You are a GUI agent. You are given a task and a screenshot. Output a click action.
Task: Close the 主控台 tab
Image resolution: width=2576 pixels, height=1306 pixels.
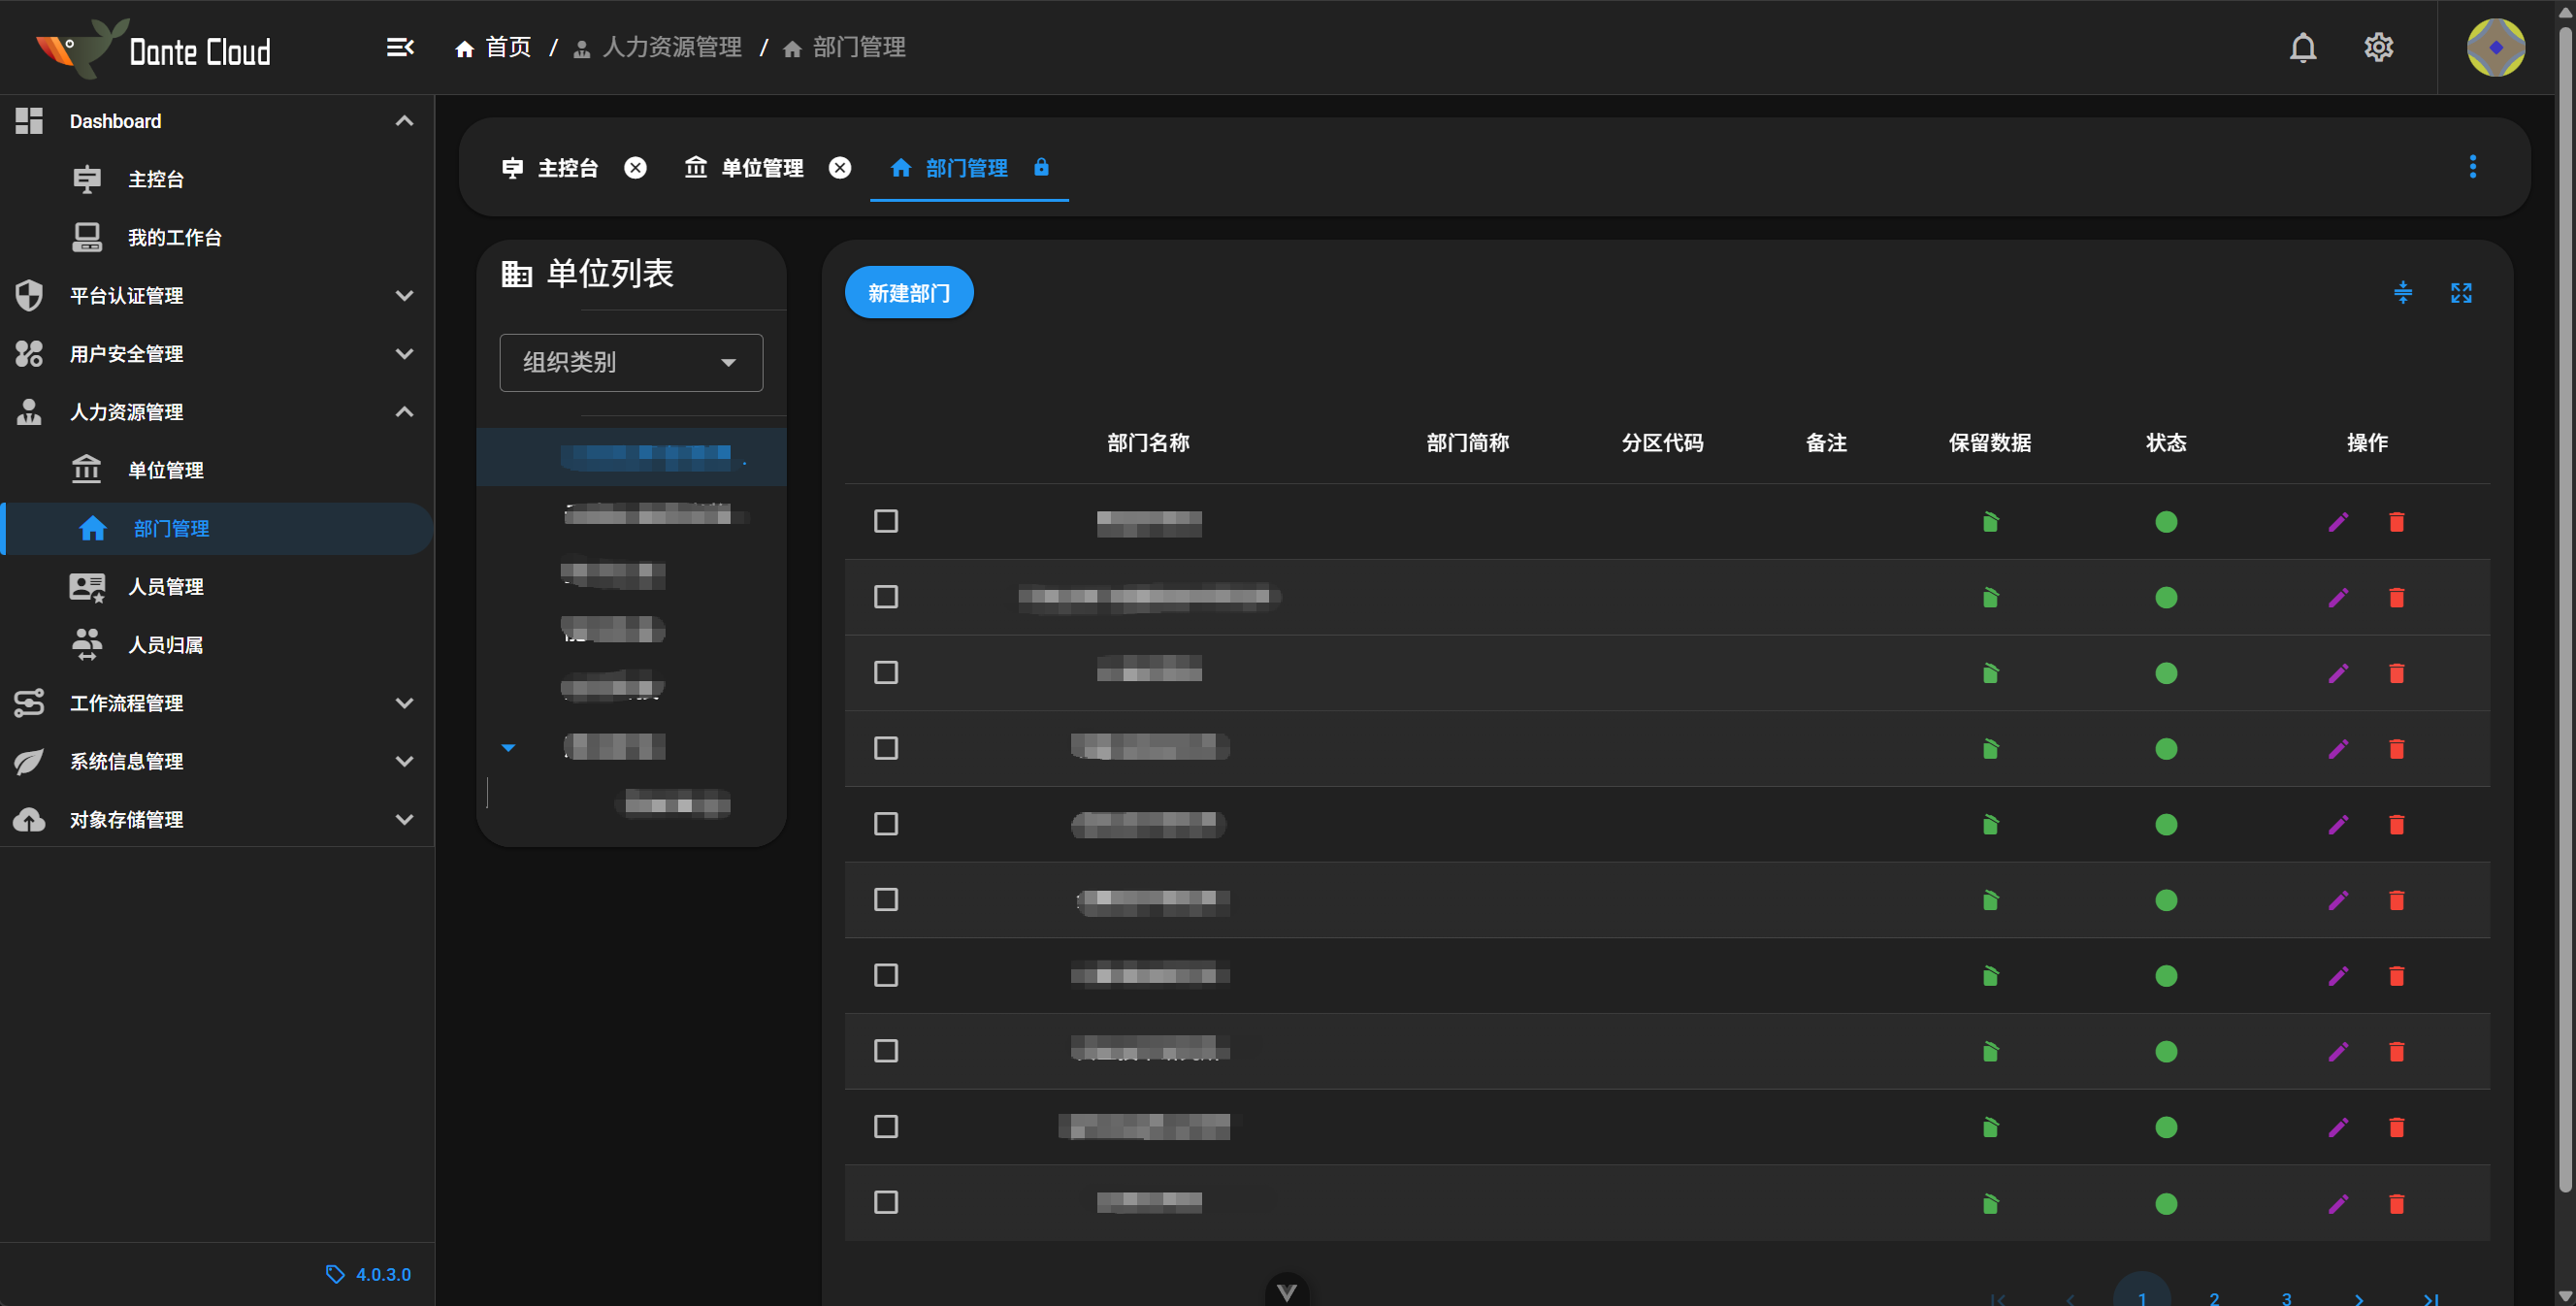click(635, 168)
